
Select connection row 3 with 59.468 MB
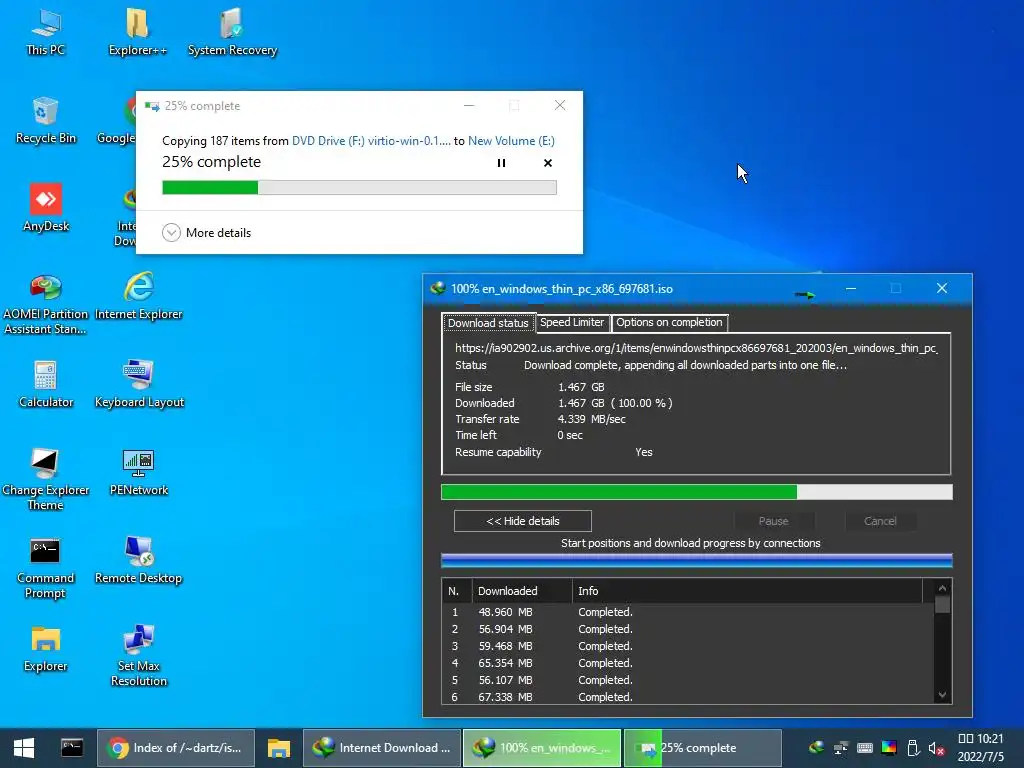(x=688, y=646)
